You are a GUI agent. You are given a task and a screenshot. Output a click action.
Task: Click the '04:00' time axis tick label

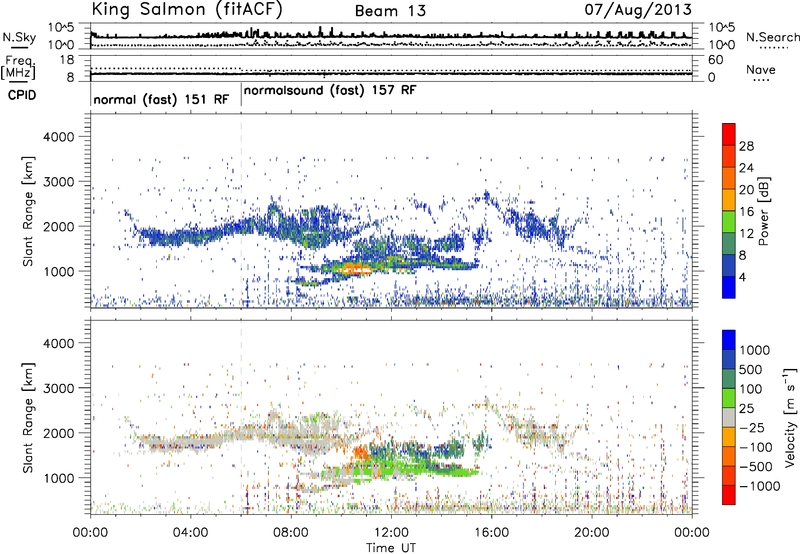tap(190, 533)
